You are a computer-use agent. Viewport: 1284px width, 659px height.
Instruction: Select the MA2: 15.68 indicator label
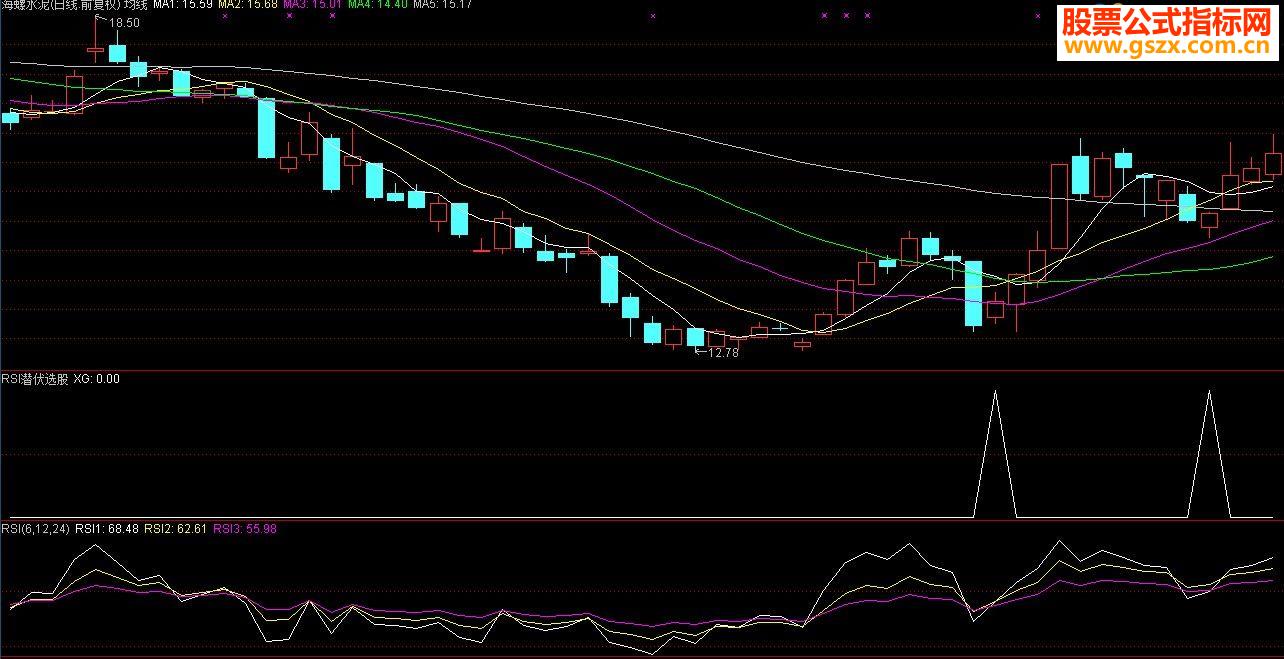(x=248, y=5)
